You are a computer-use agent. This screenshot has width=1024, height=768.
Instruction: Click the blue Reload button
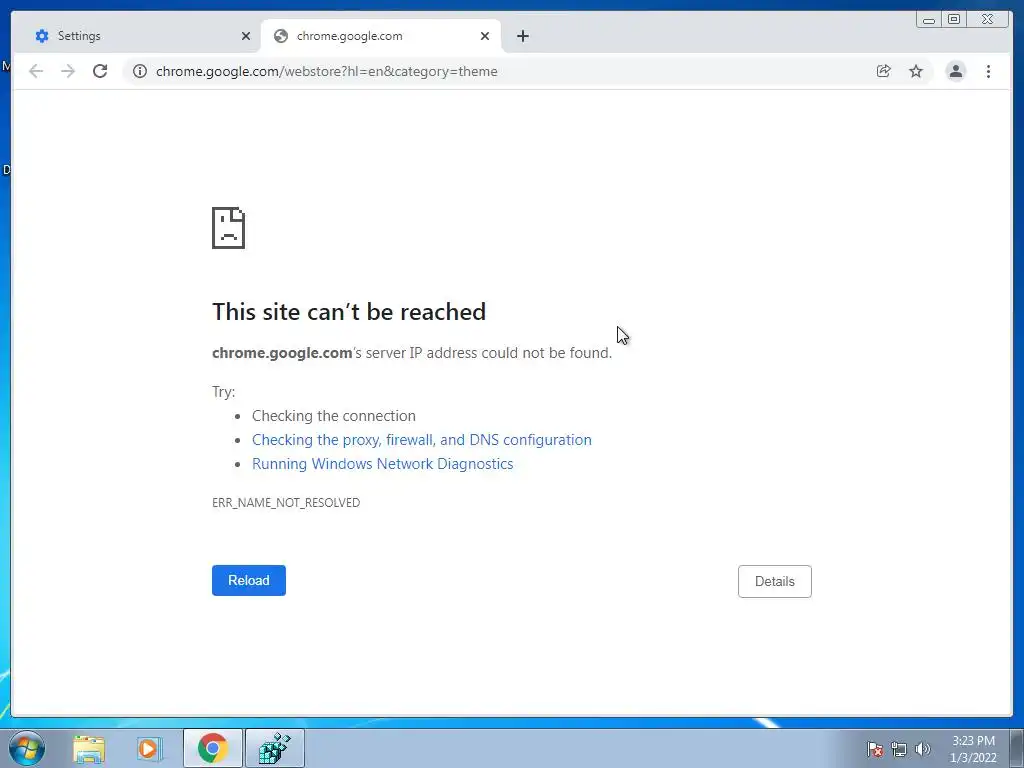(249, 580)
